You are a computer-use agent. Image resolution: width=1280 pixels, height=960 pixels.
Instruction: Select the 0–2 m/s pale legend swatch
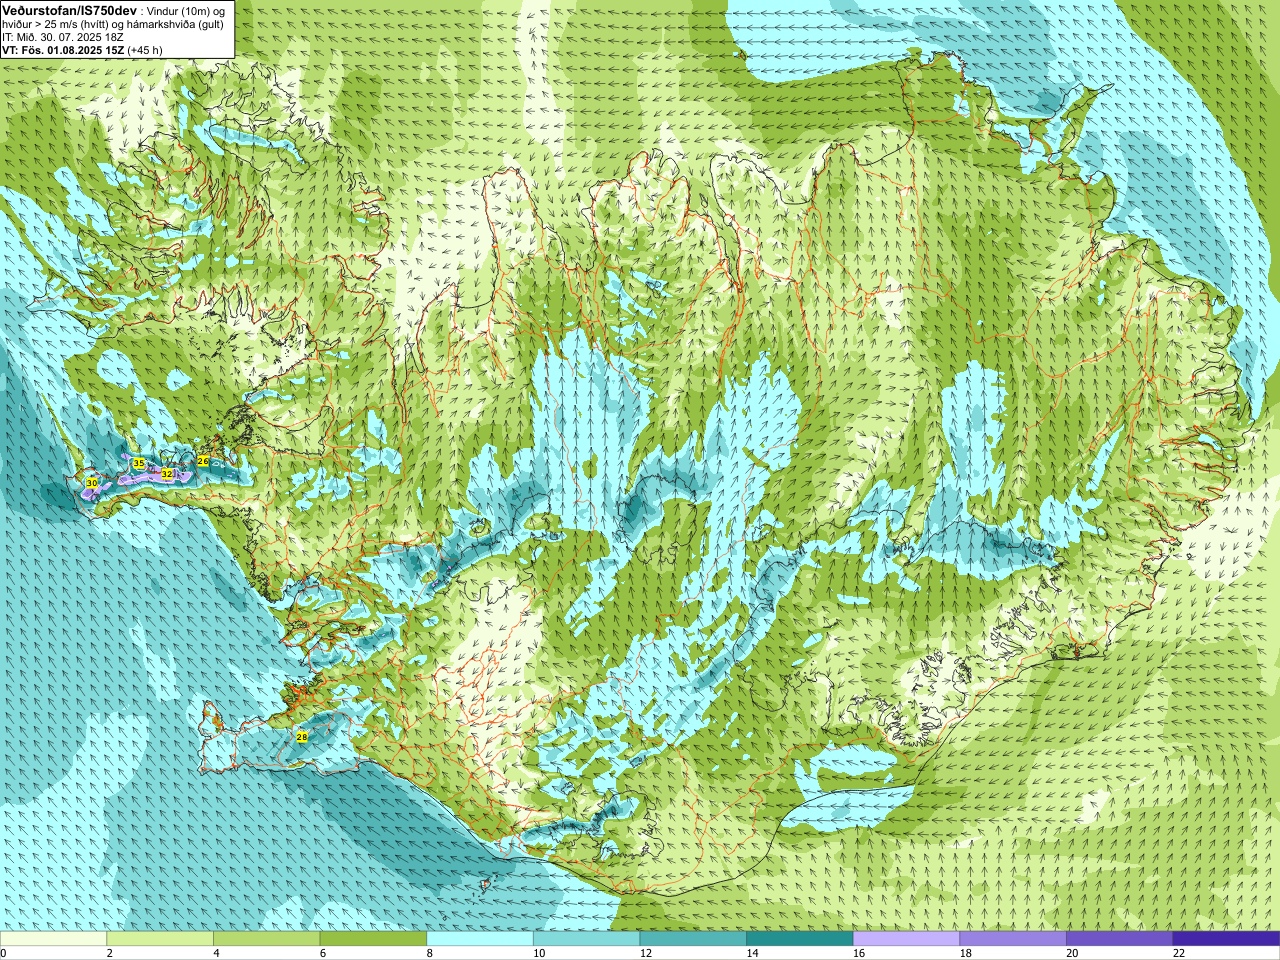[53, 939]
